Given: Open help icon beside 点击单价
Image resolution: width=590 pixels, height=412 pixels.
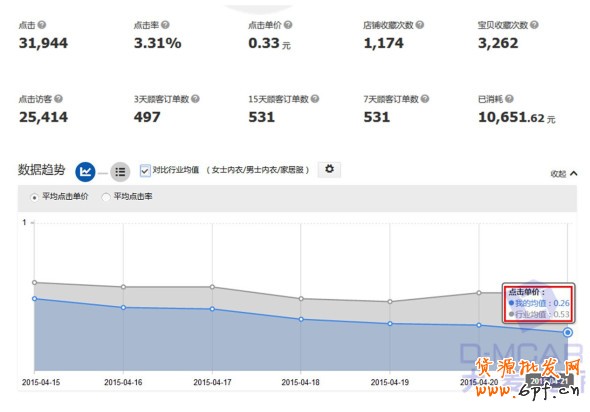Looking at the screenshot, I should pyautogui.click(x=288, y=25).
